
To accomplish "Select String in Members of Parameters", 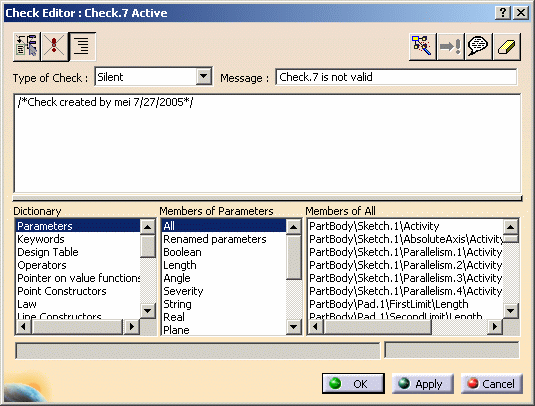I will 224,304.
